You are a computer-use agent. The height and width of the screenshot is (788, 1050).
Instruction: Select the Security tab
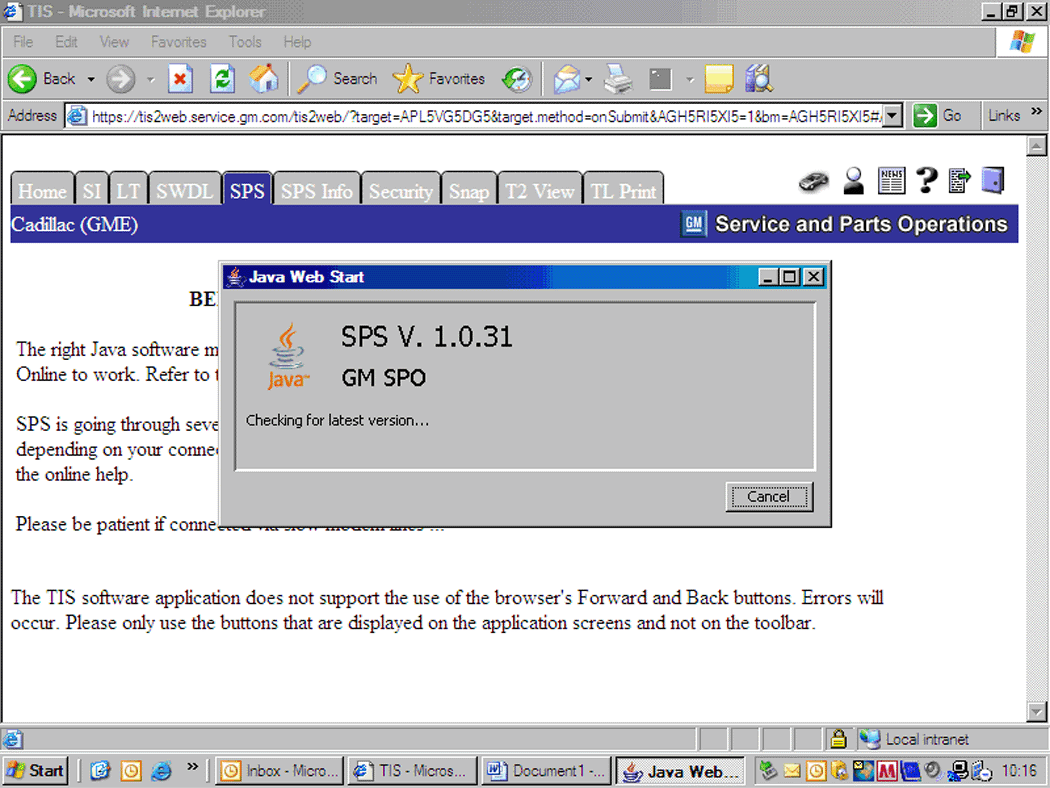coord(400,191)
